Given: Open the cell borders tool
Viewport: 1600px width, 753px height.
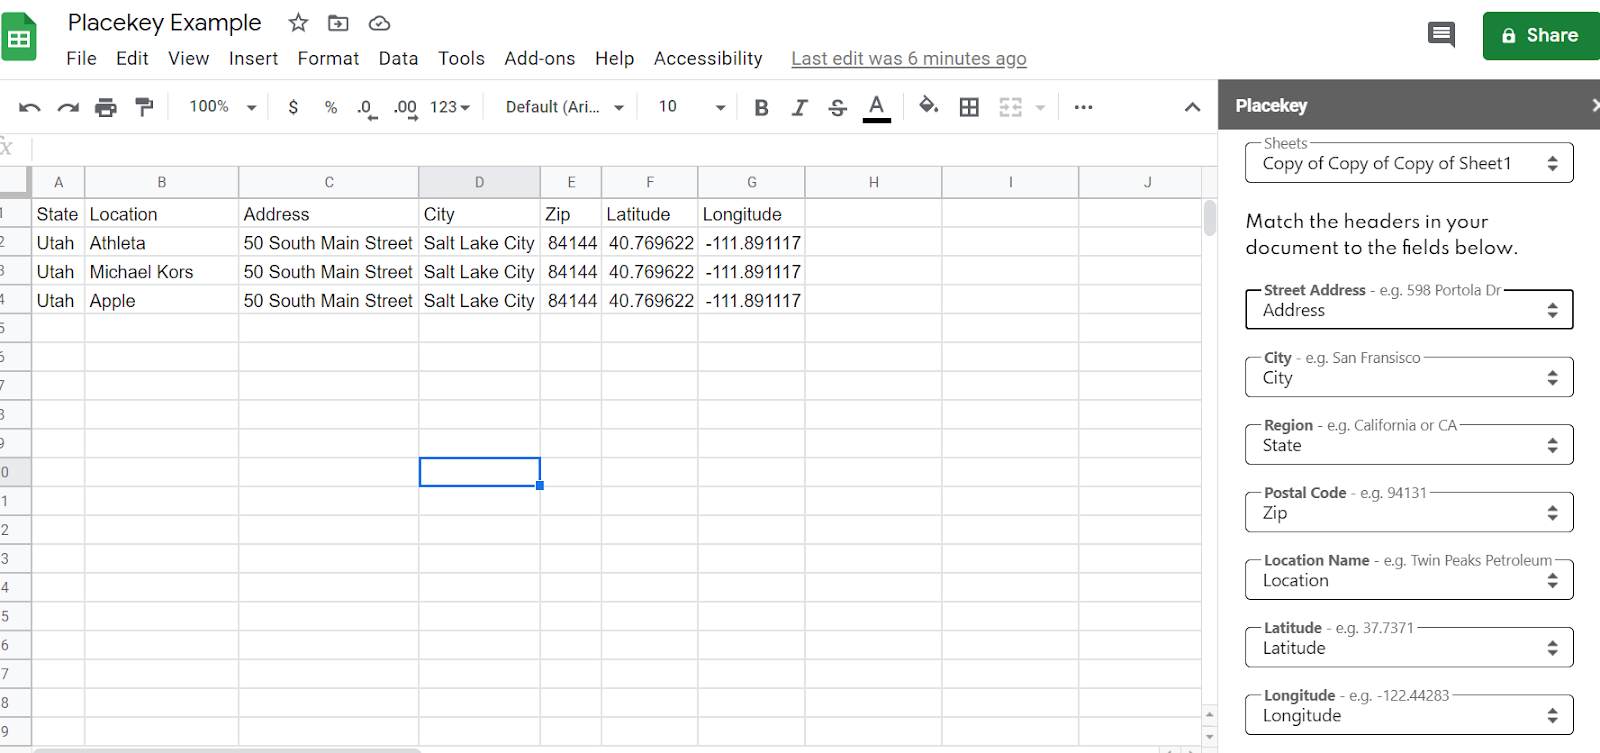Looking at the screenshot, I should (969, 107).
